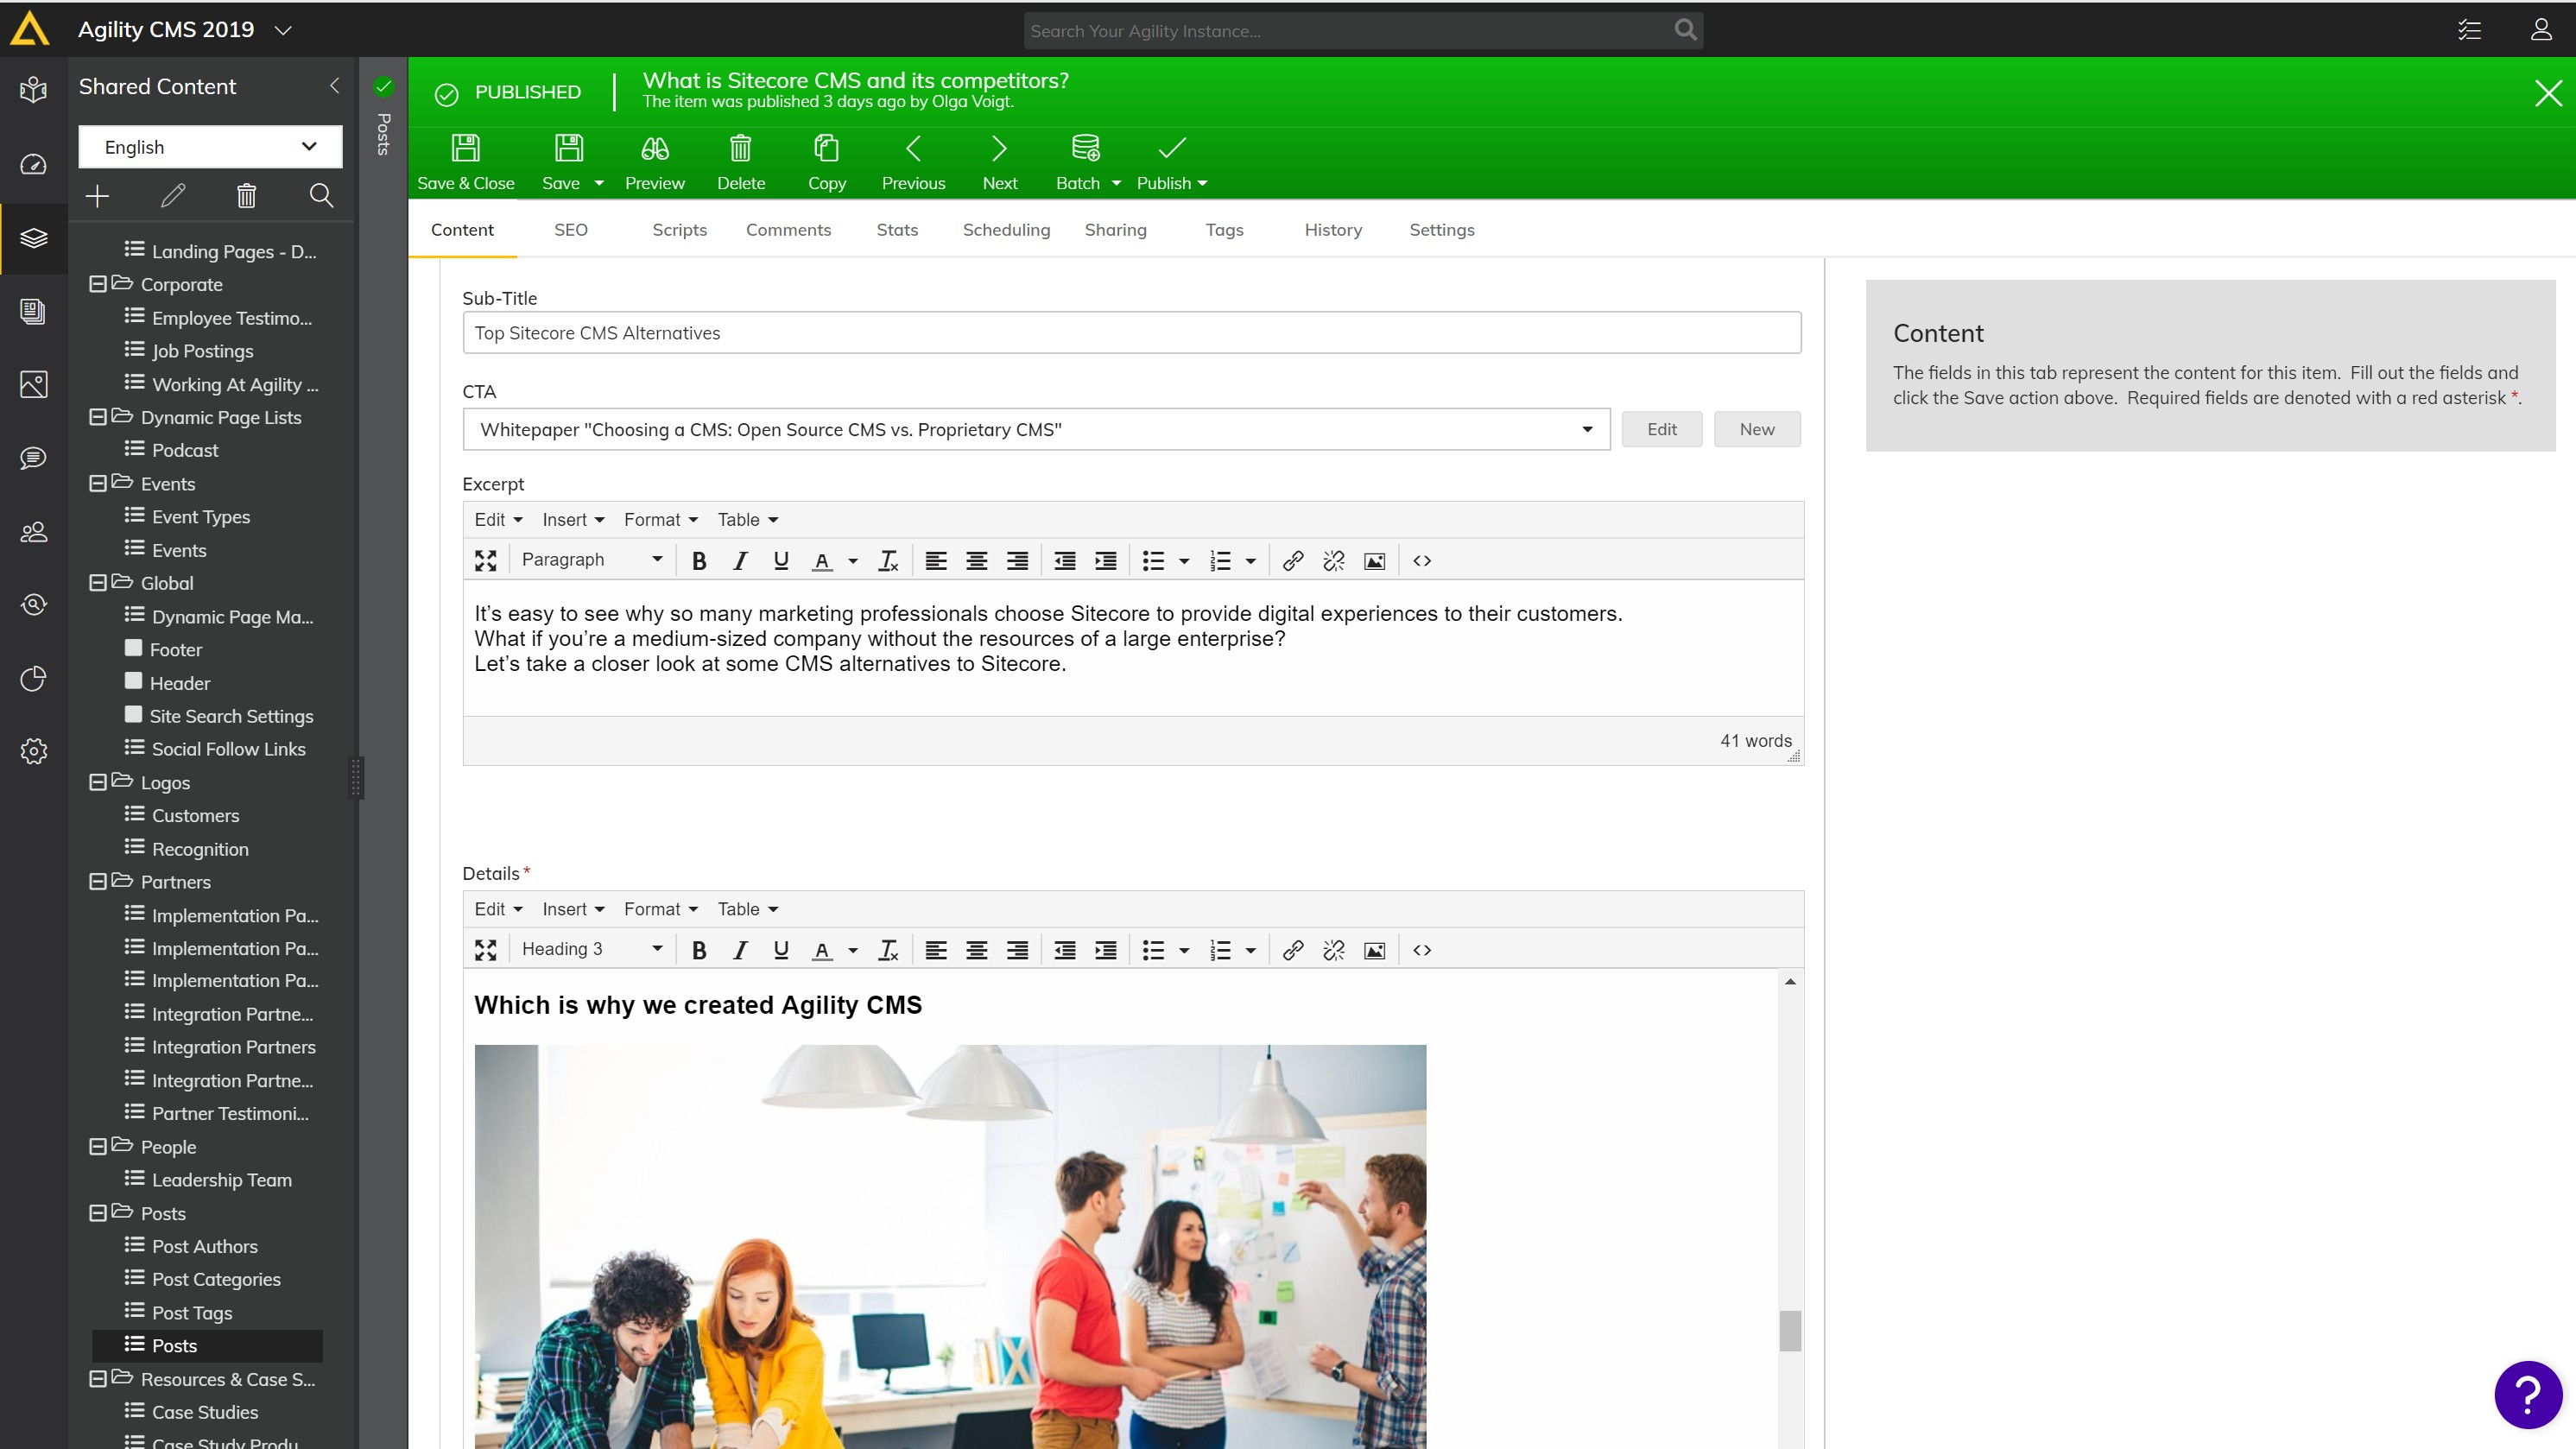Open Agility CMS 2019 instance dropdown
The height and width of the screenshot is (1449, 2576).
(283, 30)
